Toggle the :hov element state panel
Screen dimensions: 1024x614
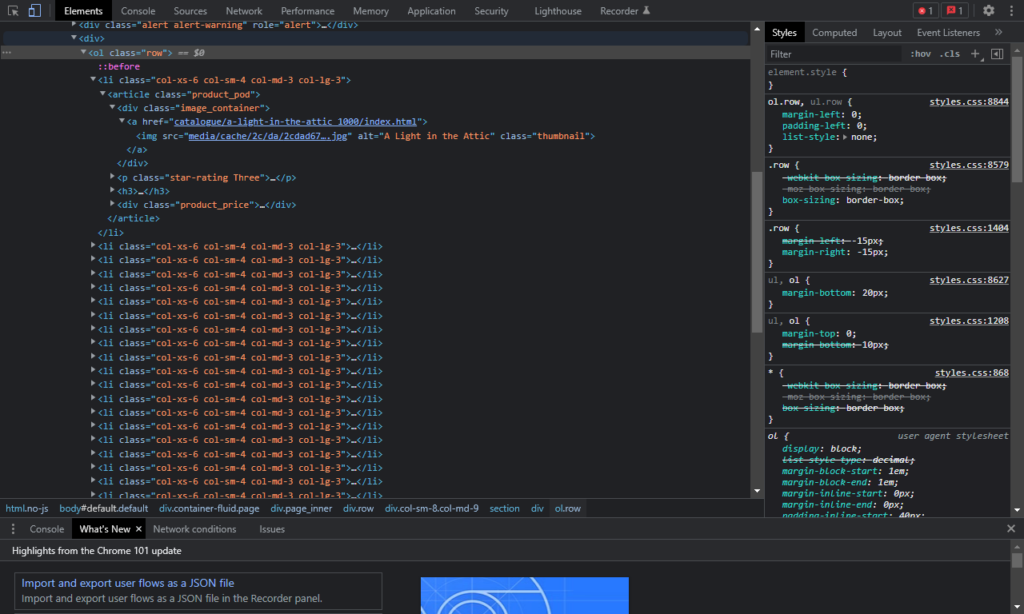pos(920,54)
